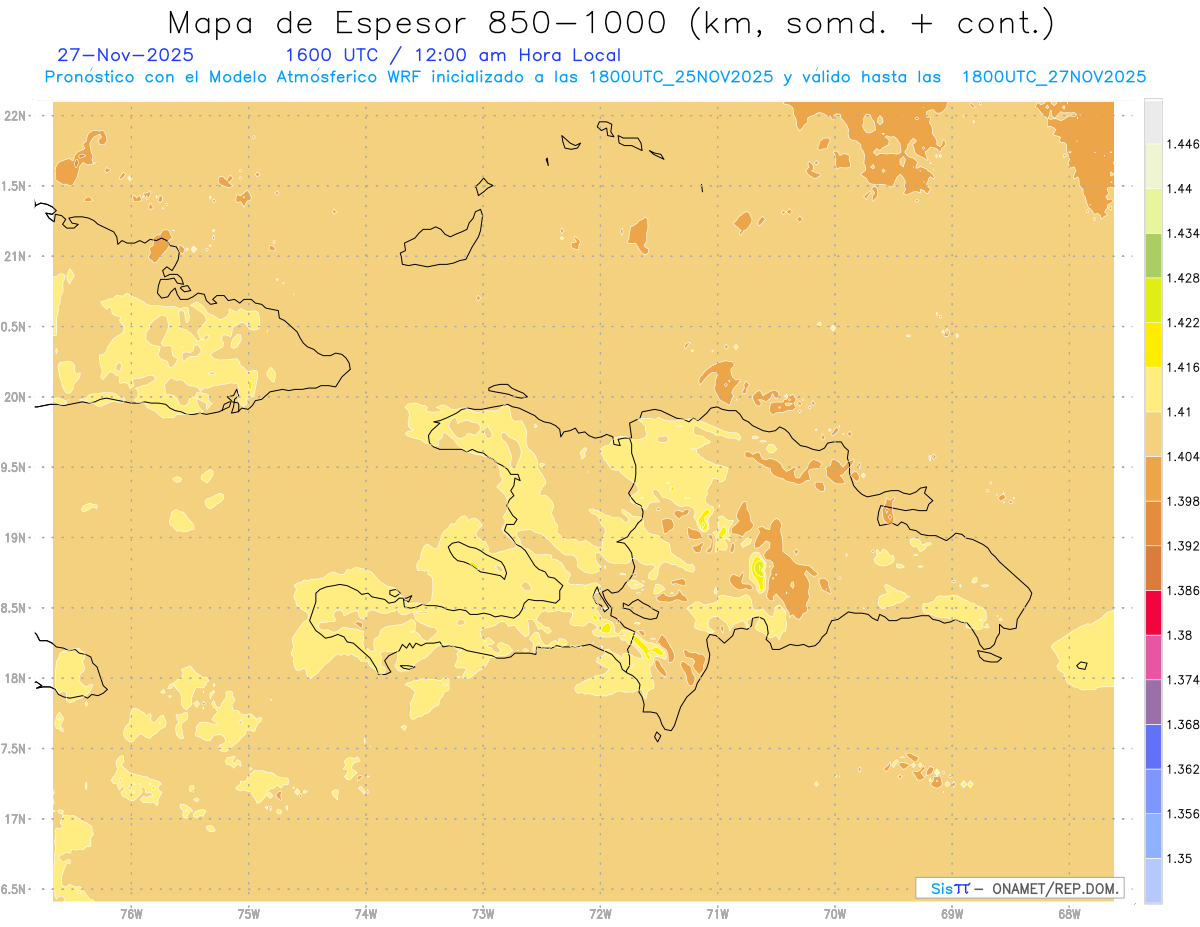Click the '70W' longitude axis label
This screenshot has height=927, width=1200.
[x=835, y=913]
